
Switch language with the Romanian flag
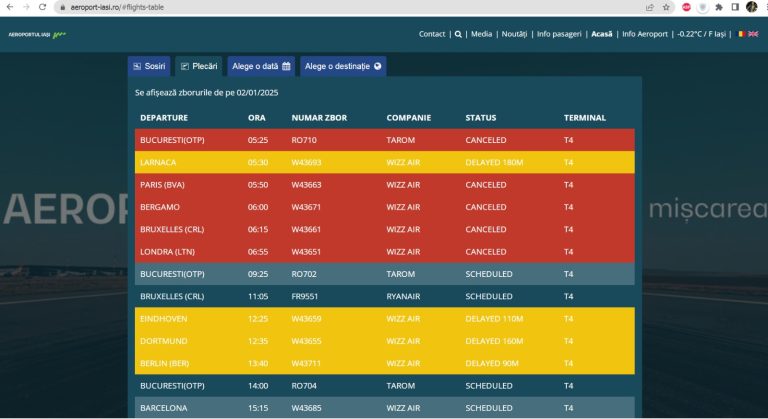pos(742,34)
